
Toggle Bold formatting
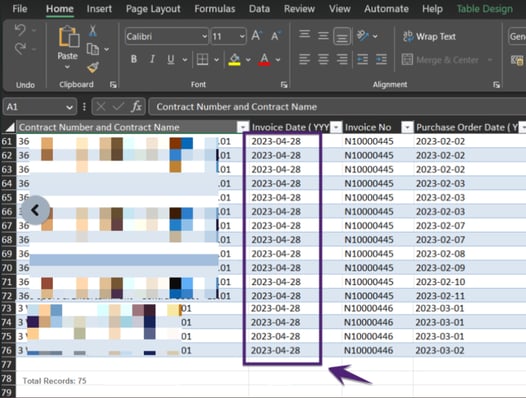click(134, 59)
